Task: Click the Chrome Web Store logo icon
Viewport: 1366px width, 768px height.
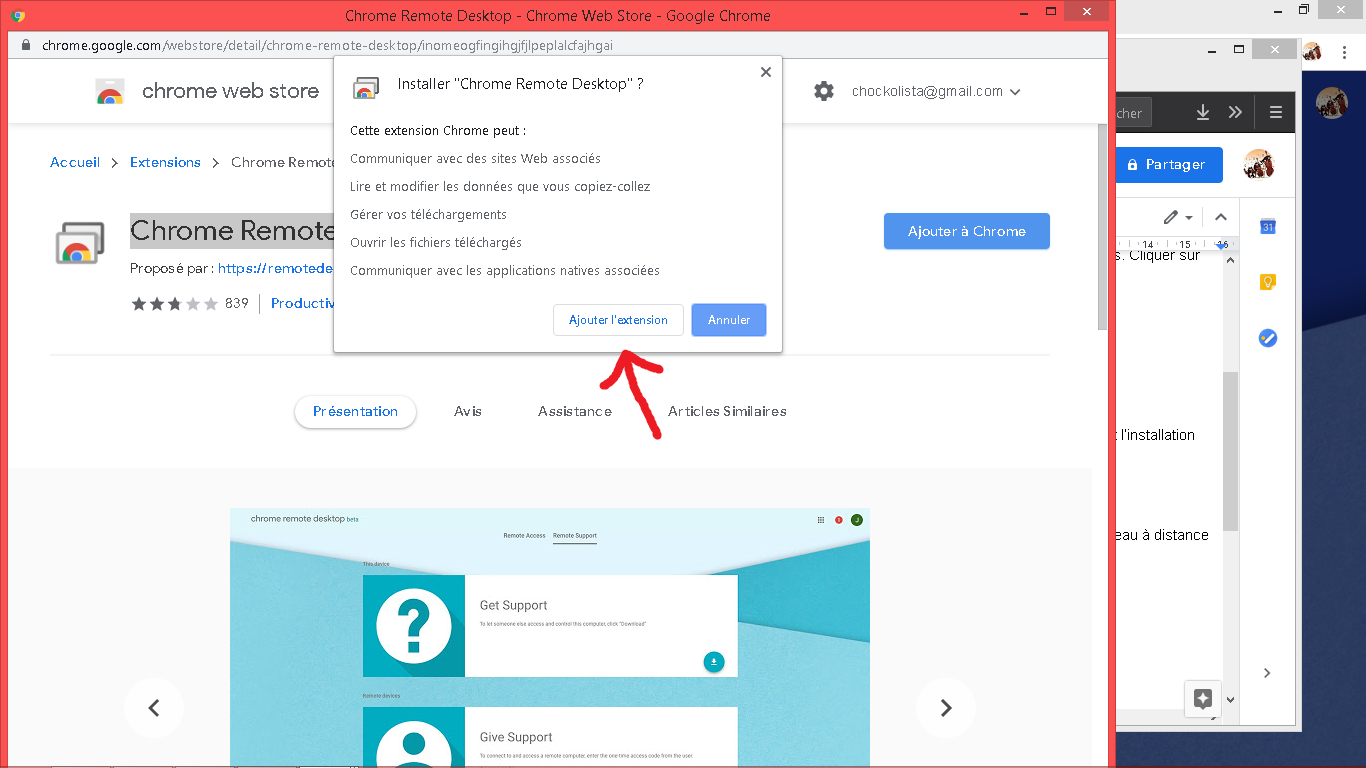Action: 109,91
